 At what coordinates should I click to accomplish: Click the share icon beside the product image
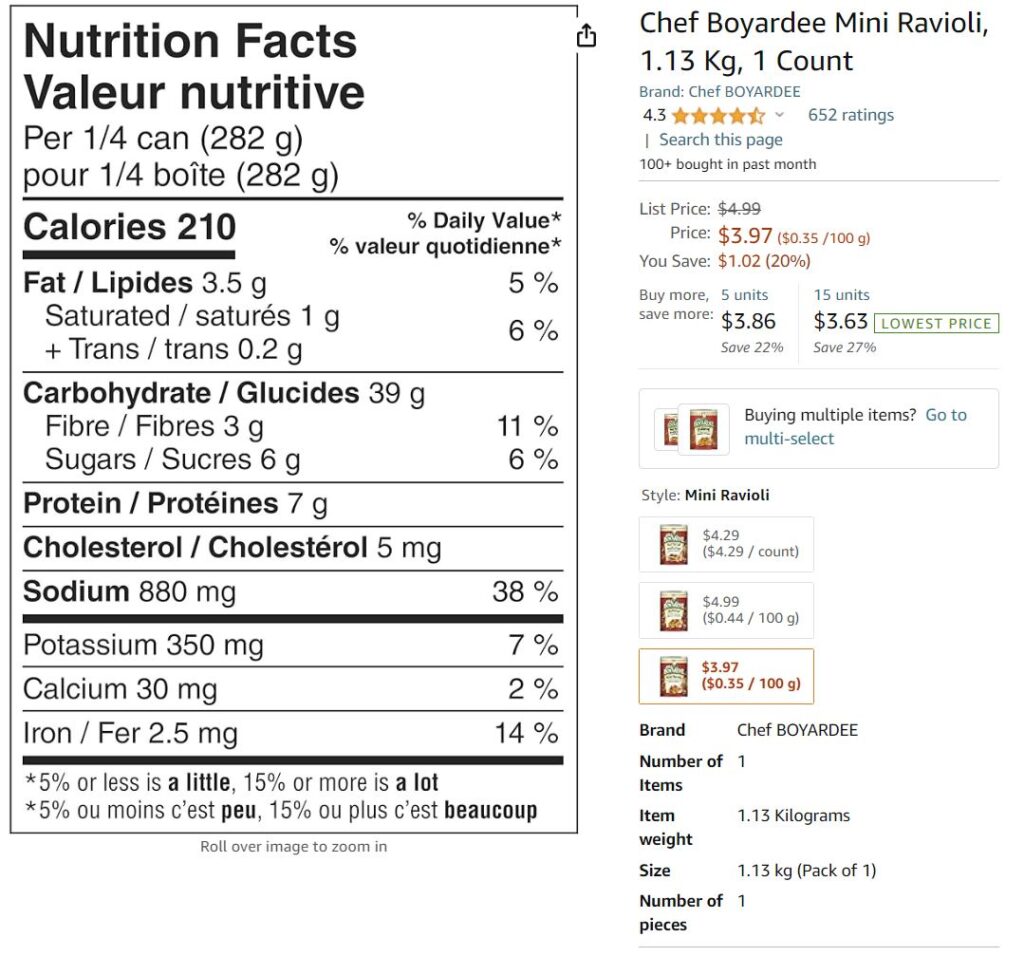(586, 36)
